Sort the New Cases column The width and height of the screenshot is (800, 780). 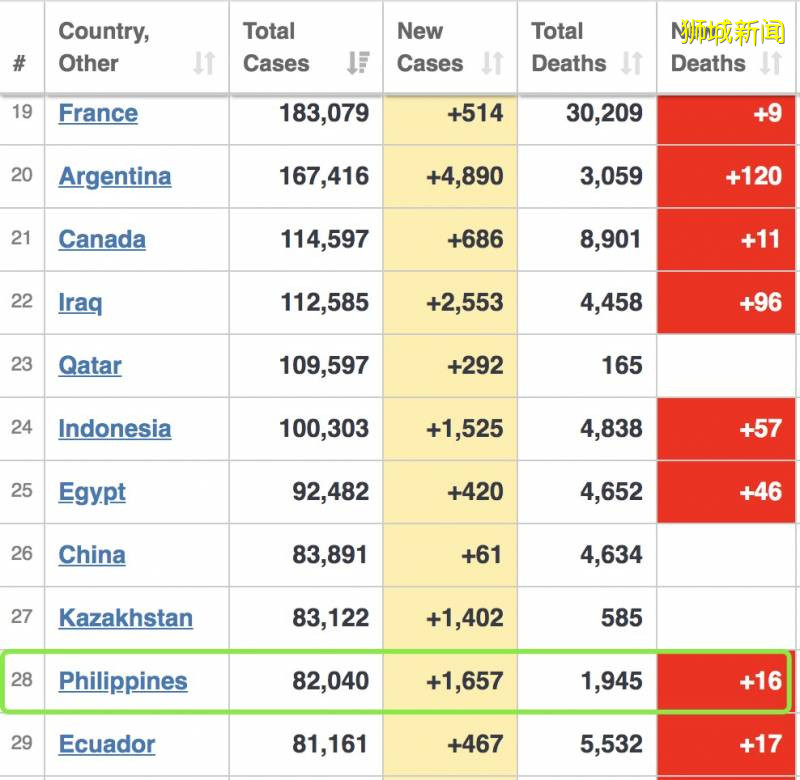[x=492, y=64]
